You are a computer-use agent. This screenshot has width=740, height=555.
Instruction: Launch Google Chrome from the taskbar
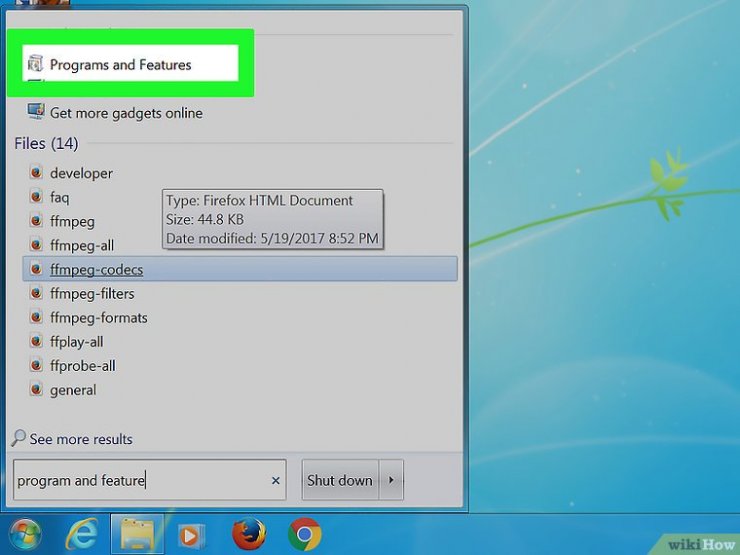click(305, 534)
